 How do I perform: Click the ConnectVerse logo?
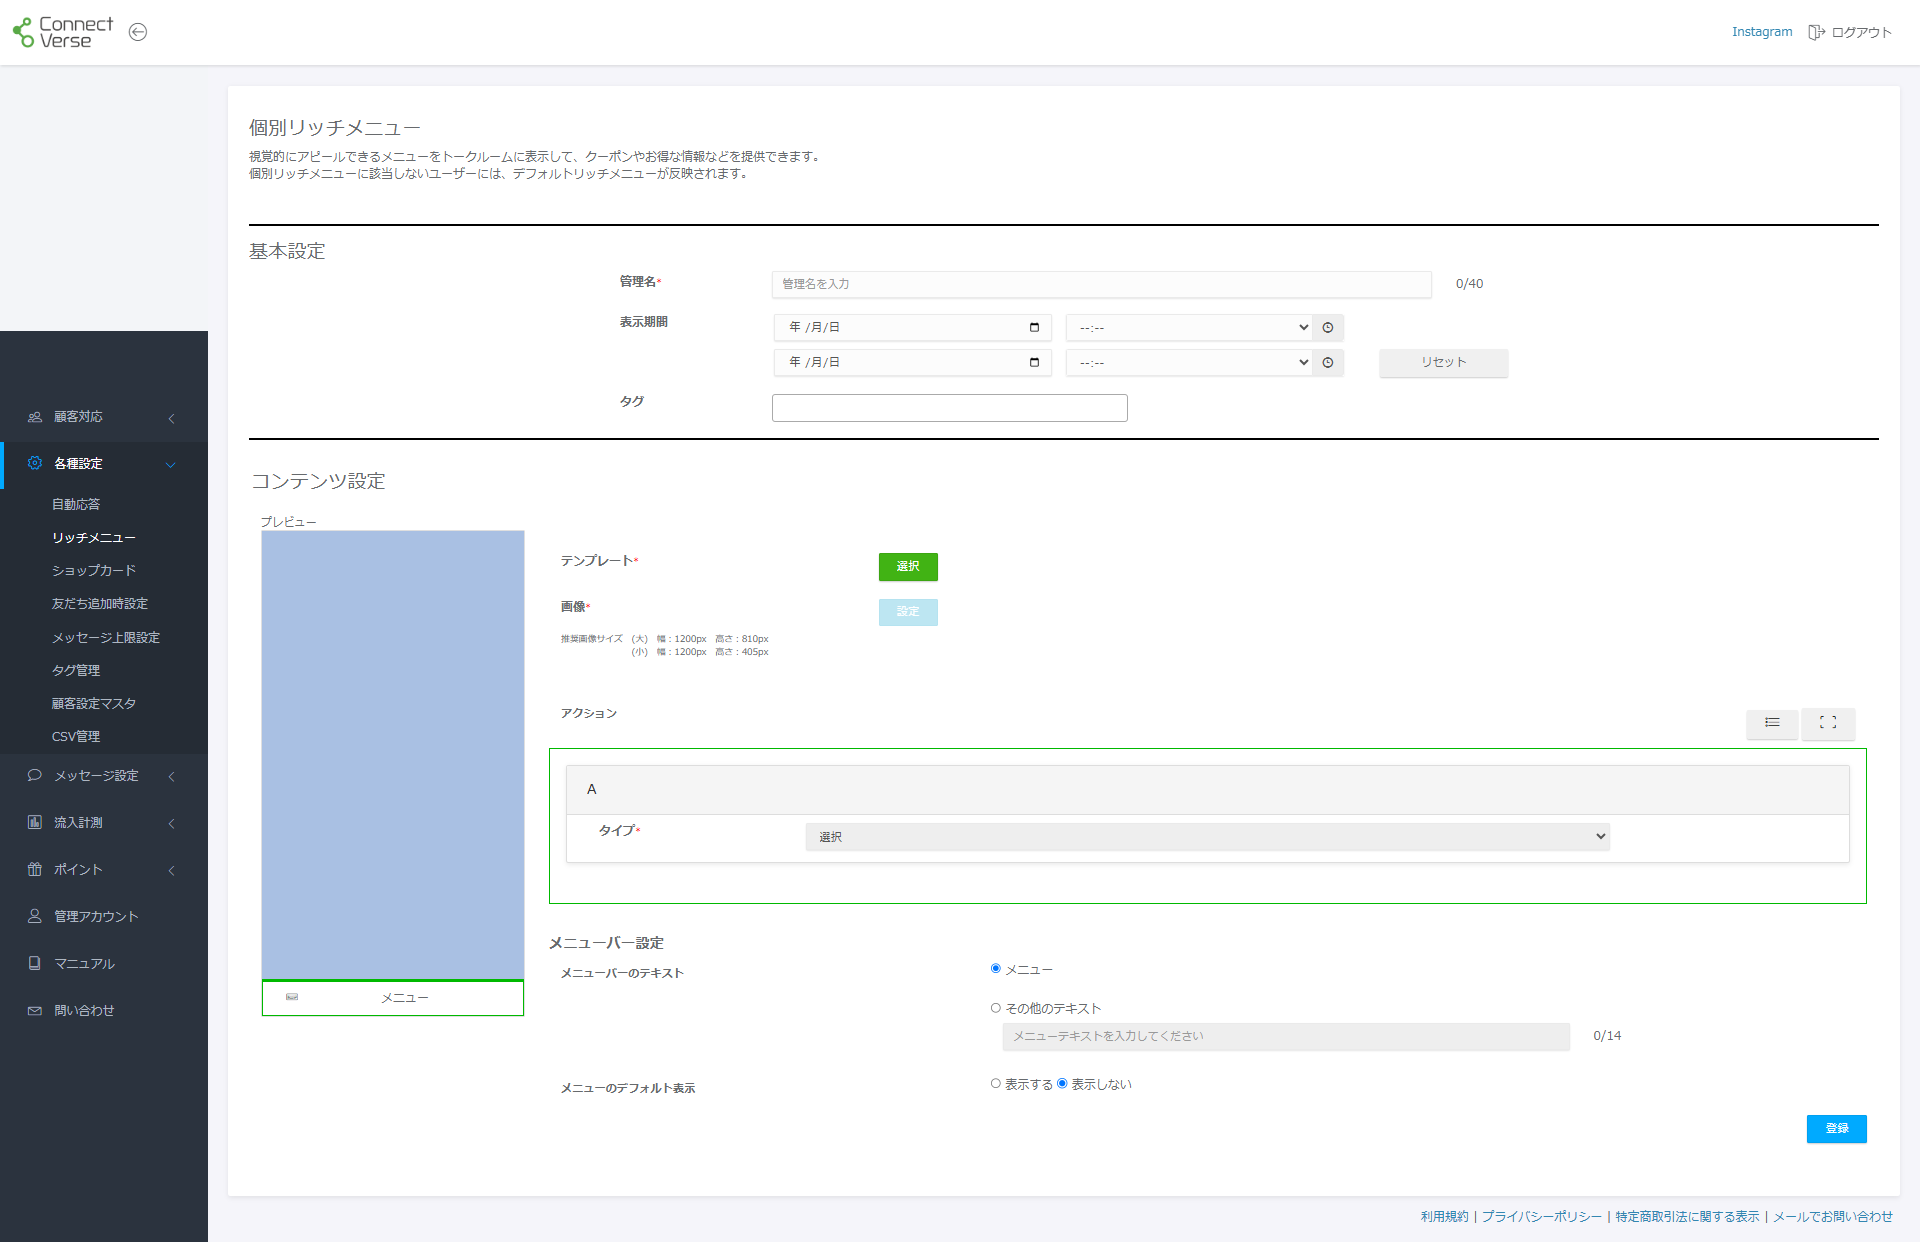tap(64, 32)
